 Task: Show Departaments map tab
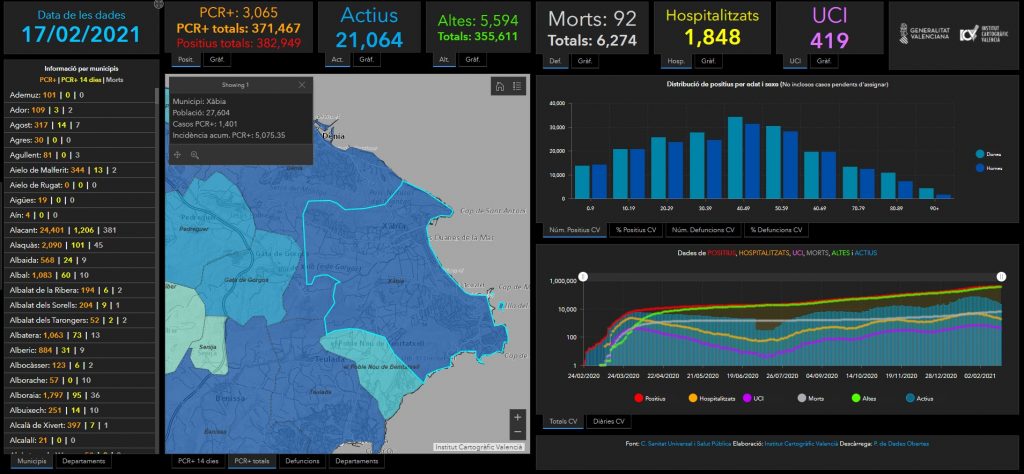click(355, 461)
